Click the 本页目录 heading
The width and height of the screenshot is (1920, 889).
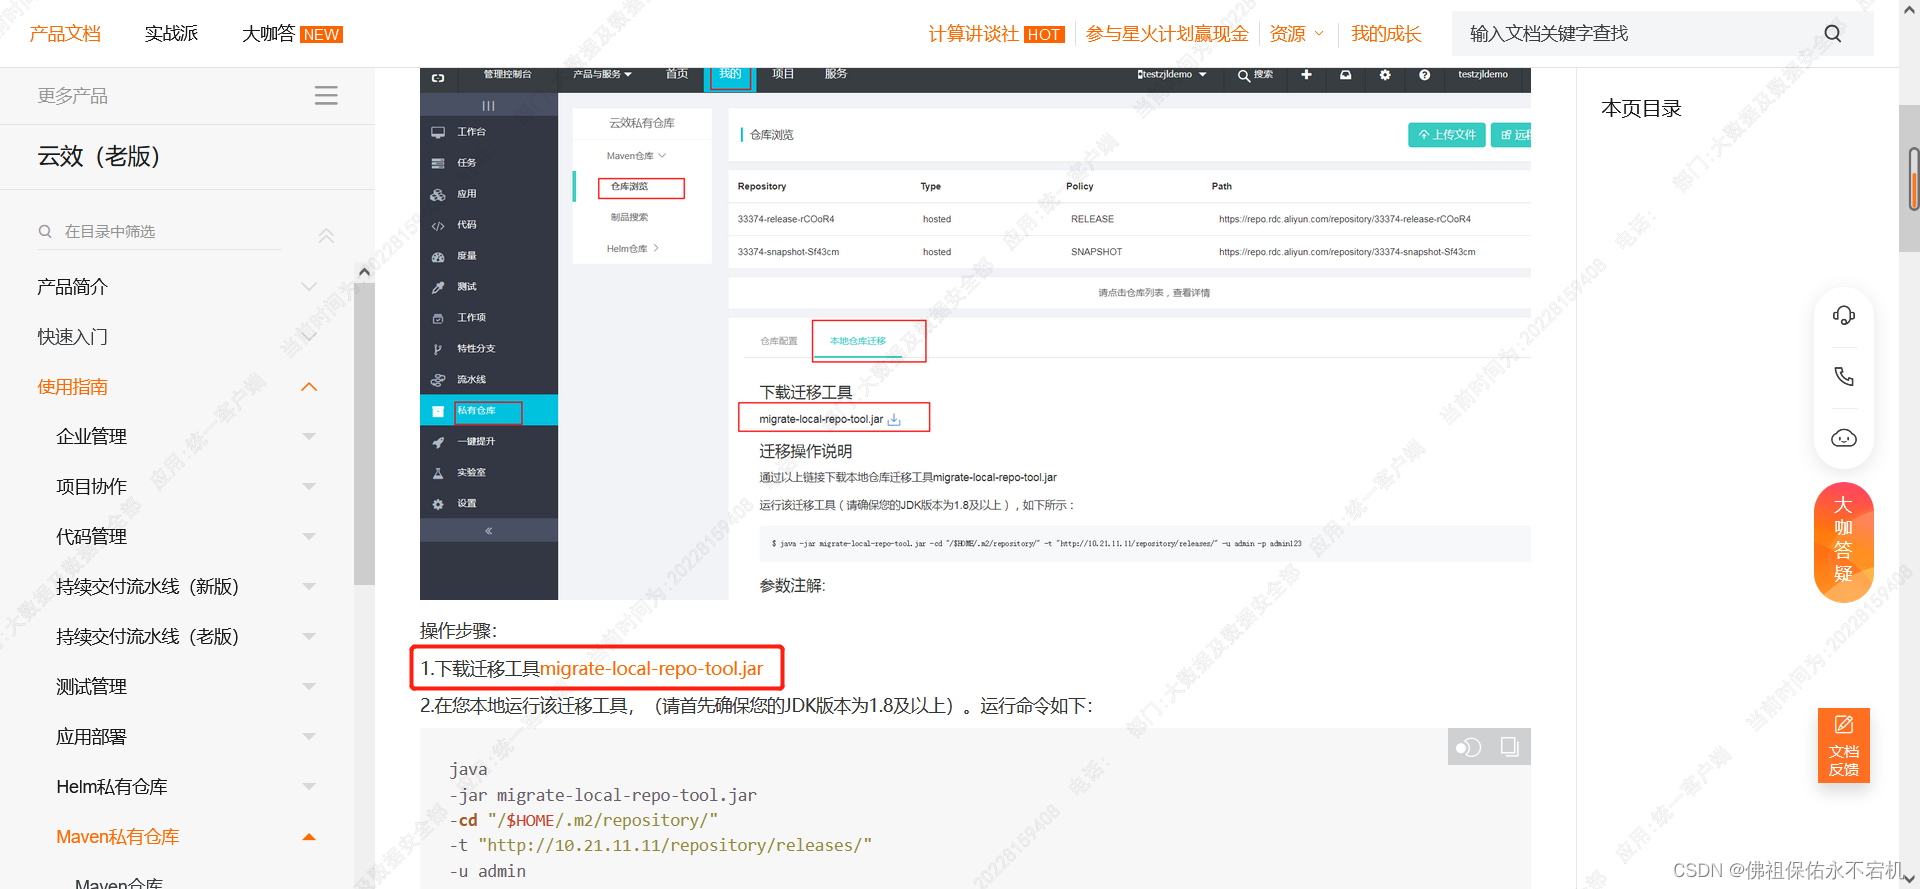[1641, 109]
